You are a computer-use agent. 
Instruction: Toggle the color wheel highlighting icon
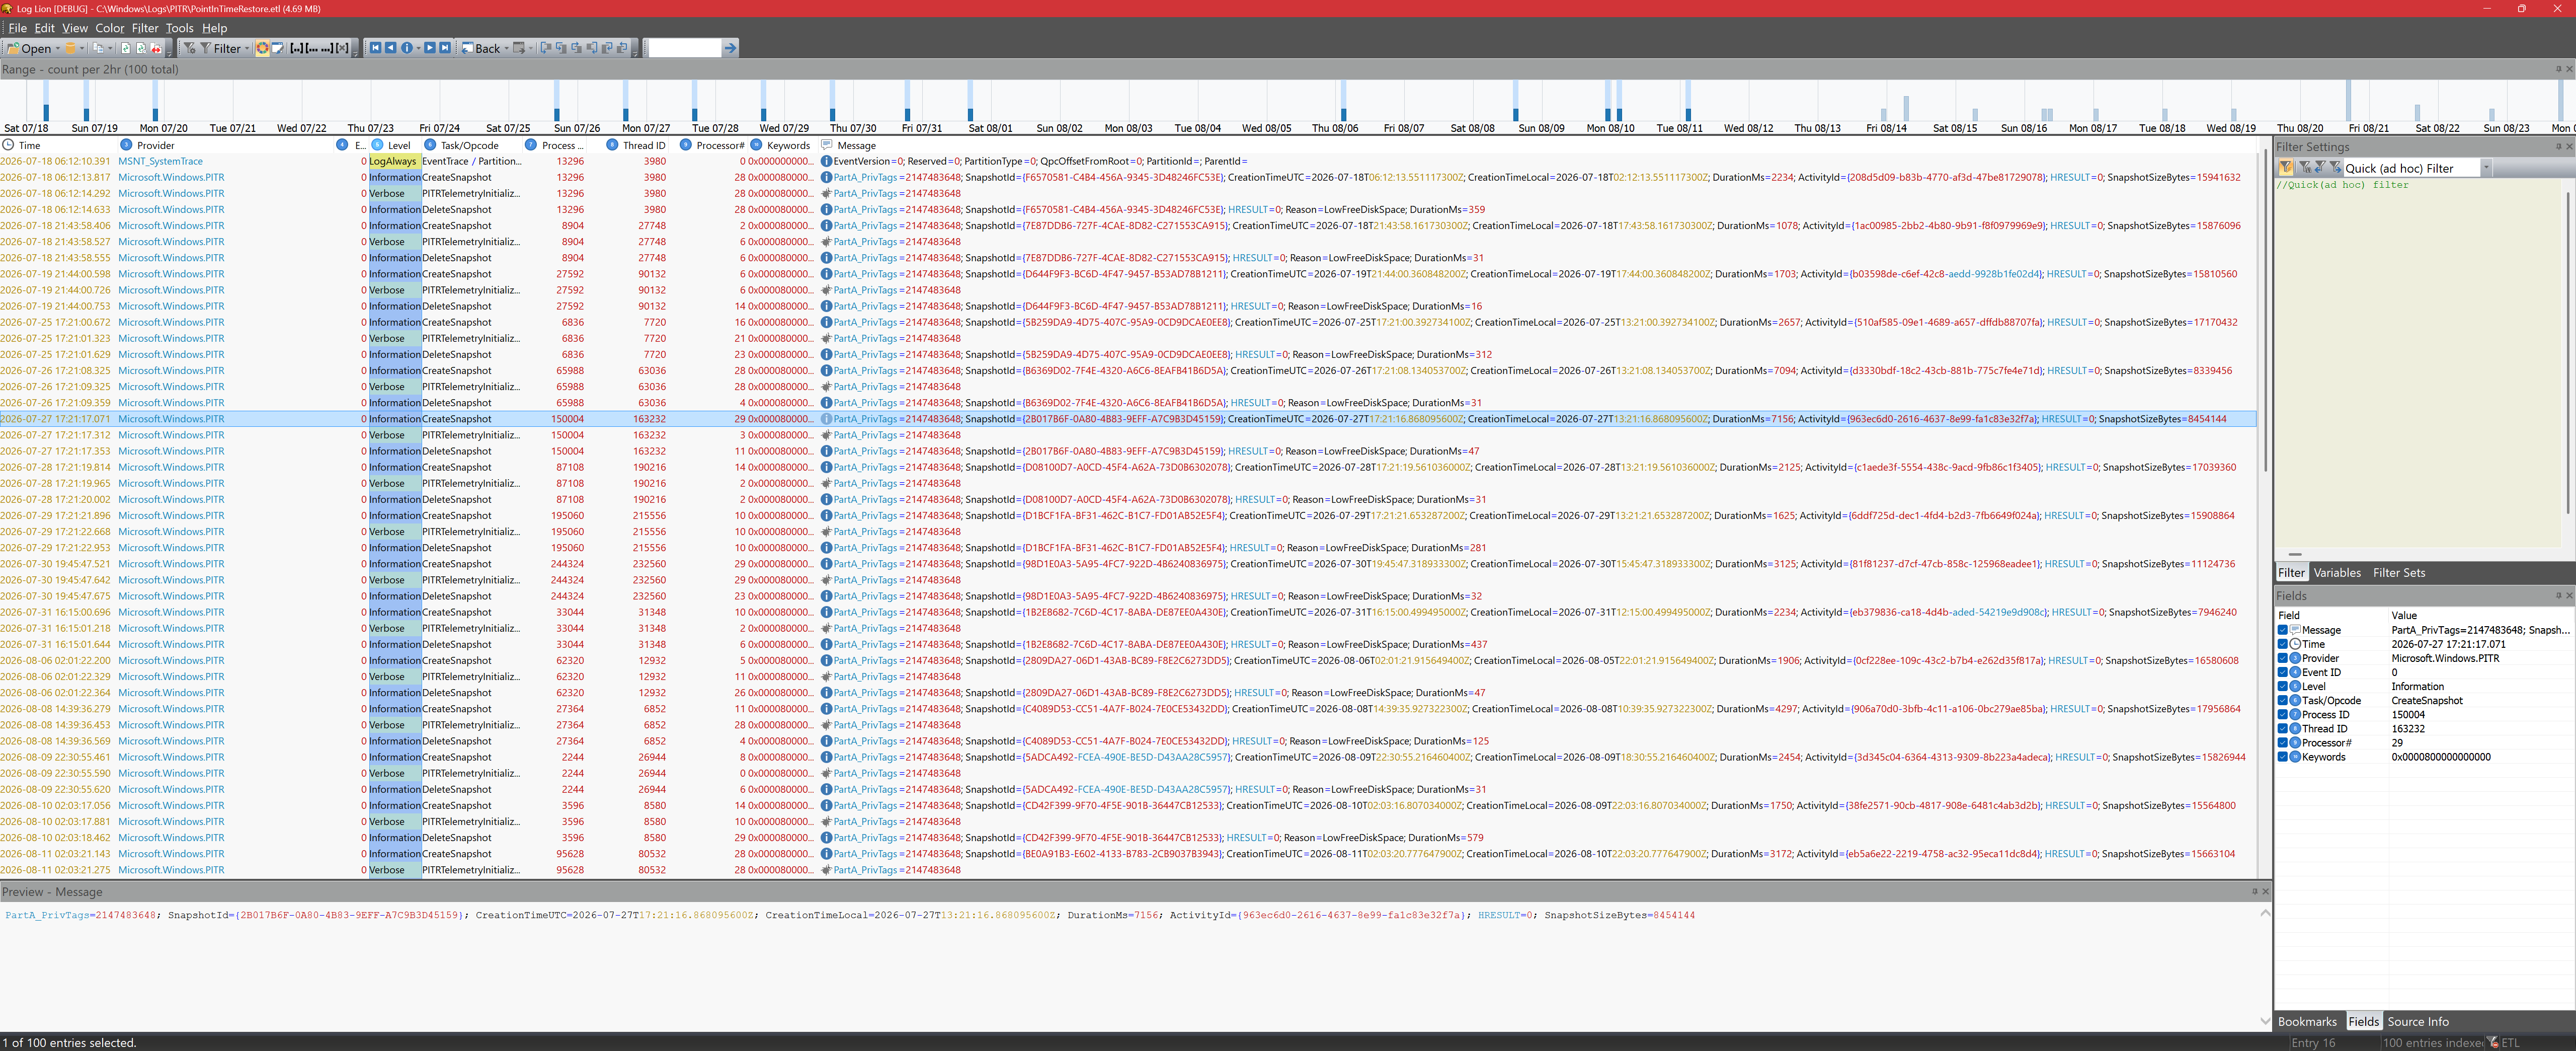click(262, 48)
